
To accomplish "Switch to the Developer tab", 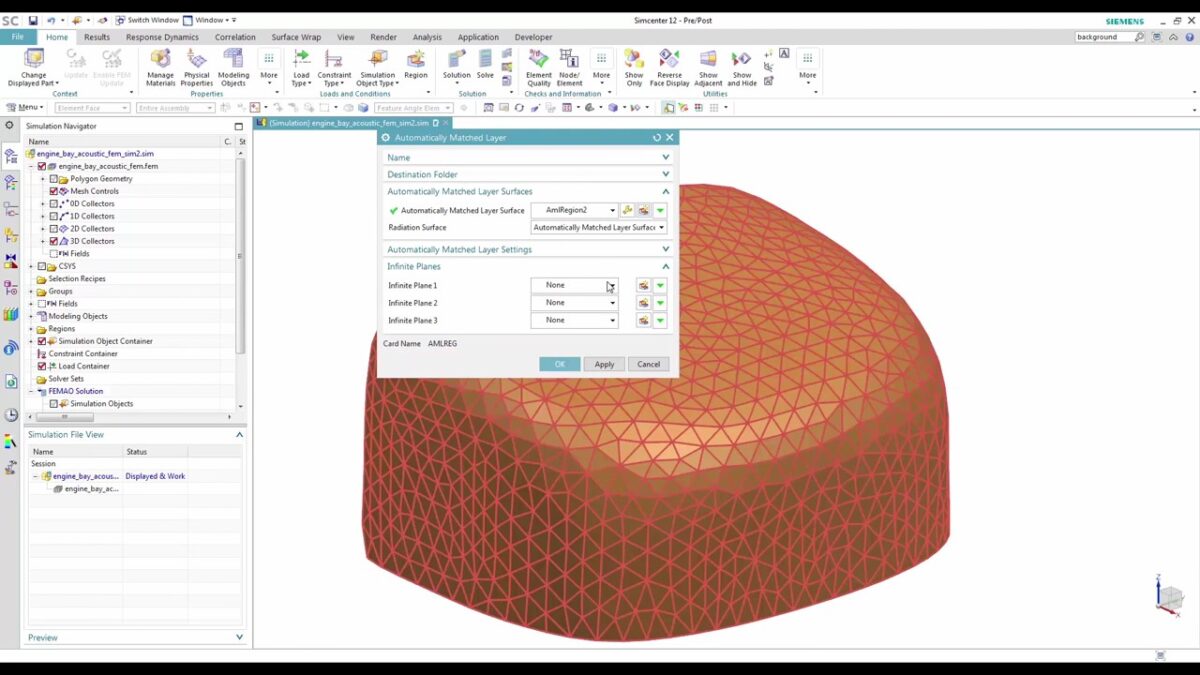I will (533, 37).
